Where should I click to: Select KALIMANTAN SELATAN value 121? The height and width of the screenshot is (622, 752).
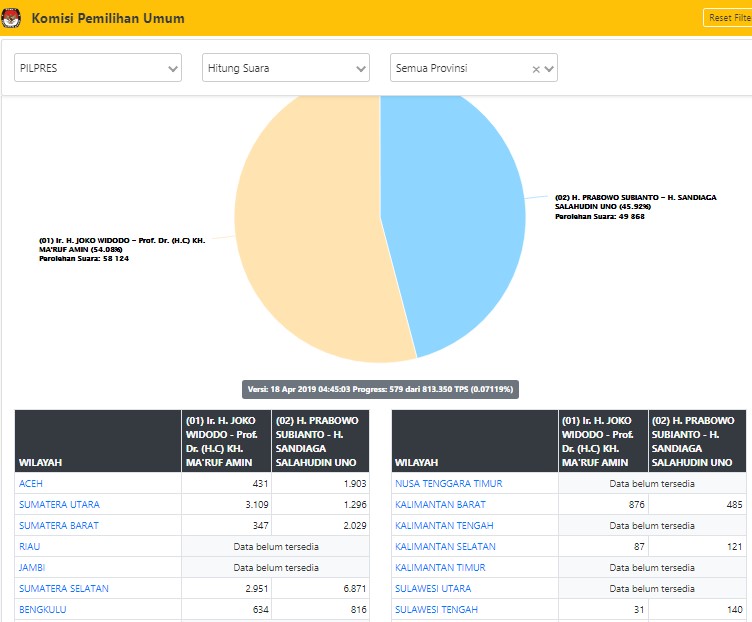click(x=734, y=547)
